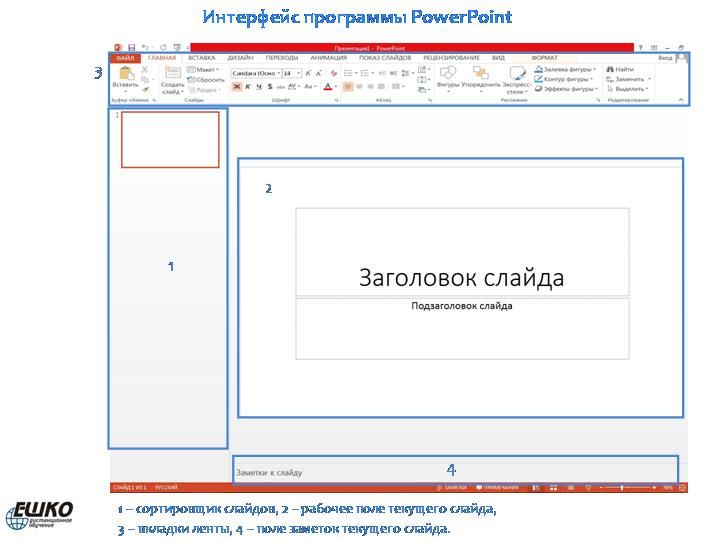Switch to Slide Sorter view icon
This screenshot has height=540, width=720.
553,488
